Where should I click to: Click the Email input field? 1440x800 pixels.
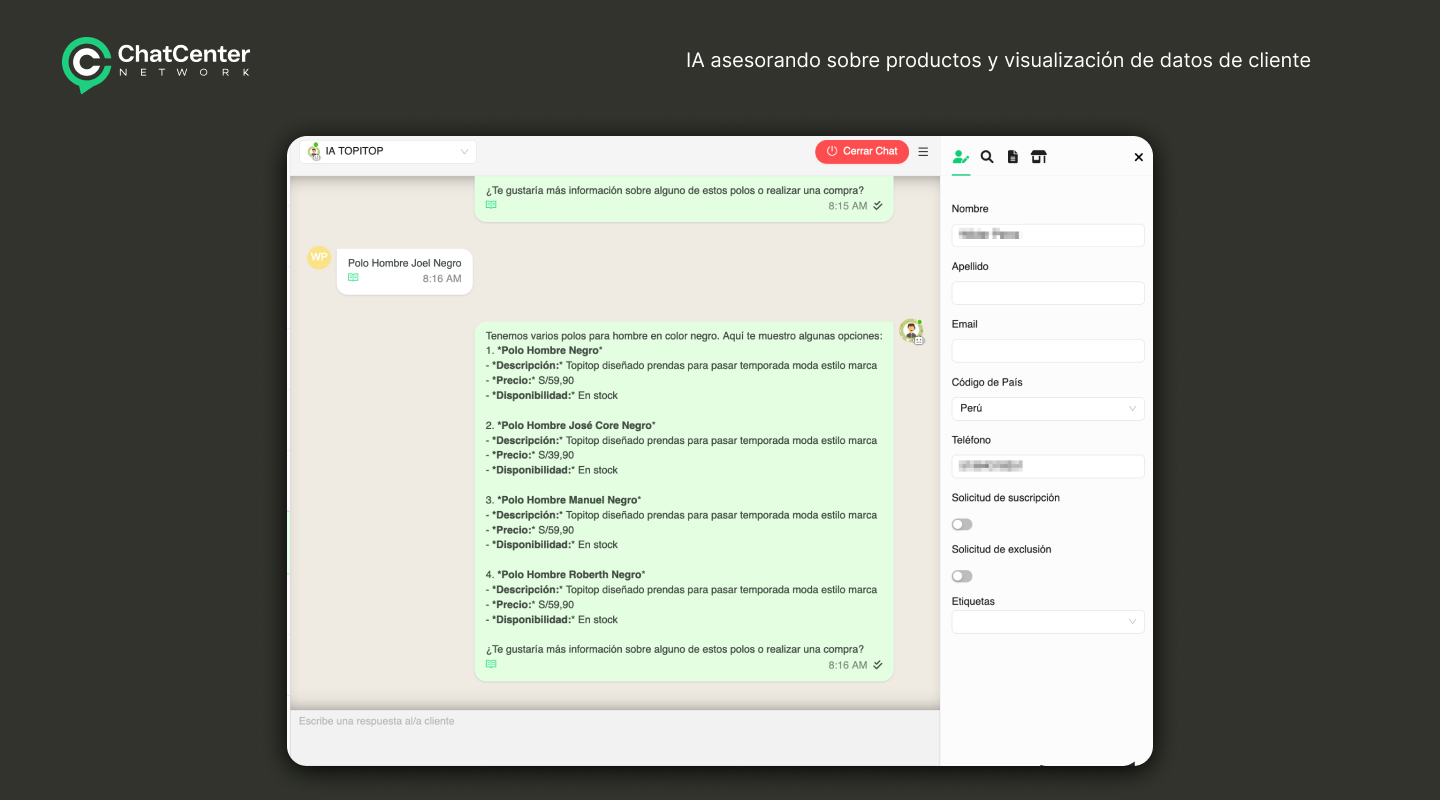[1048, 351]
